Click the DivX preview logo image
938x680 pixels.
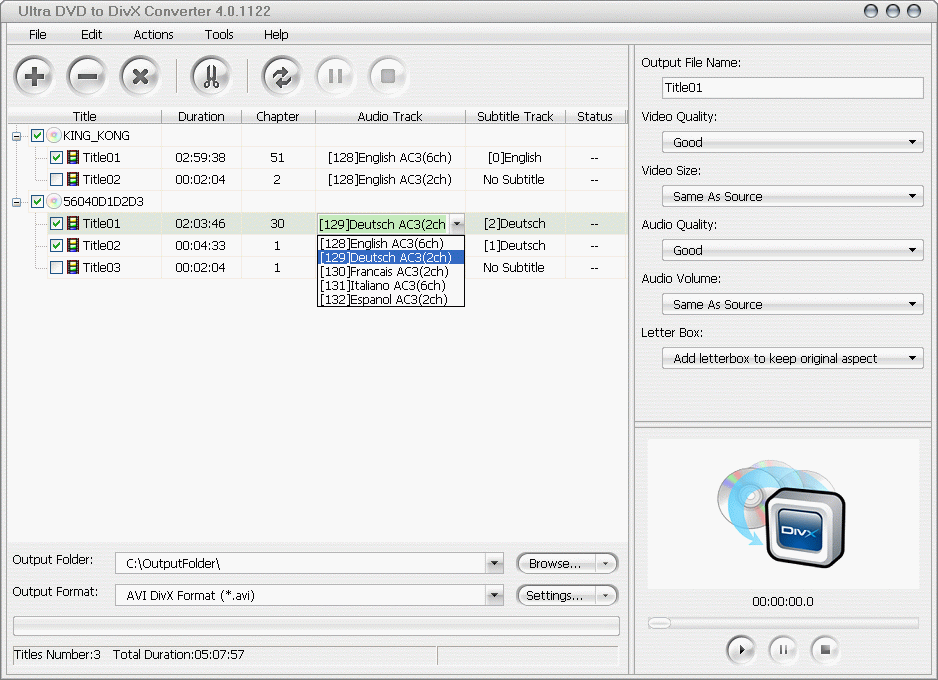782,514
